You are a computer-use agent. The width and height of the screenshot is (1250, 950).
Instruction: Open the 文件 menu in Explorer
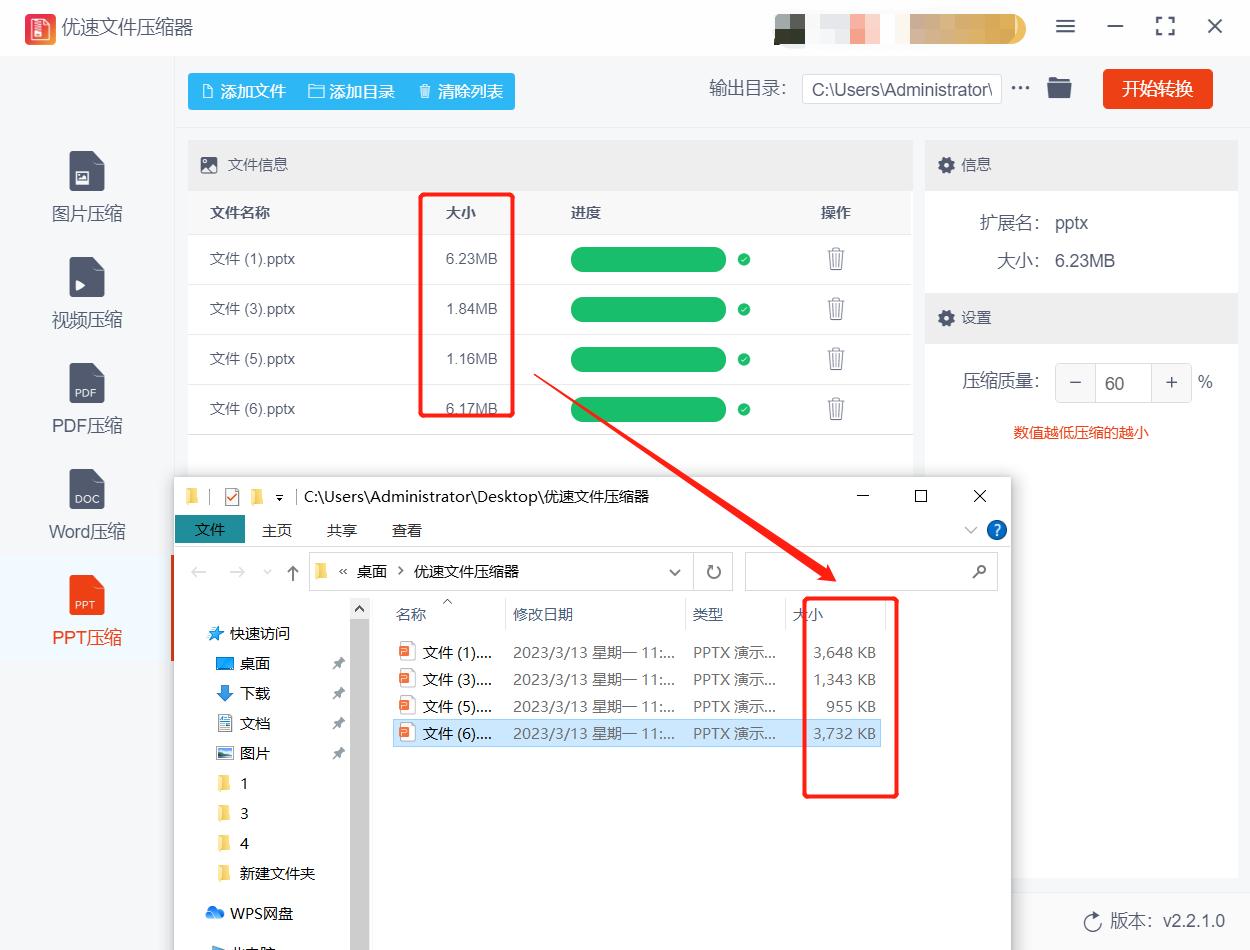(x=209, y=530)
